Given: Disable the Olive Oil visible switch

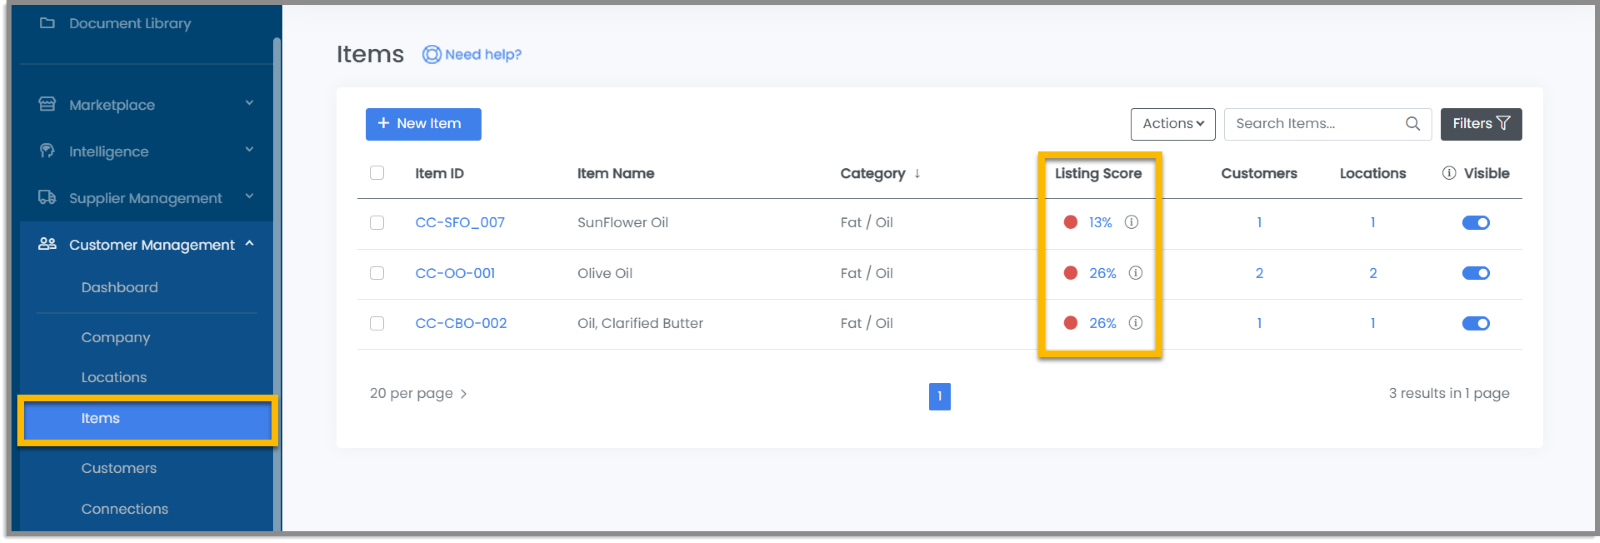Looking at the screenshot, I should click(x=1475, y=273).
